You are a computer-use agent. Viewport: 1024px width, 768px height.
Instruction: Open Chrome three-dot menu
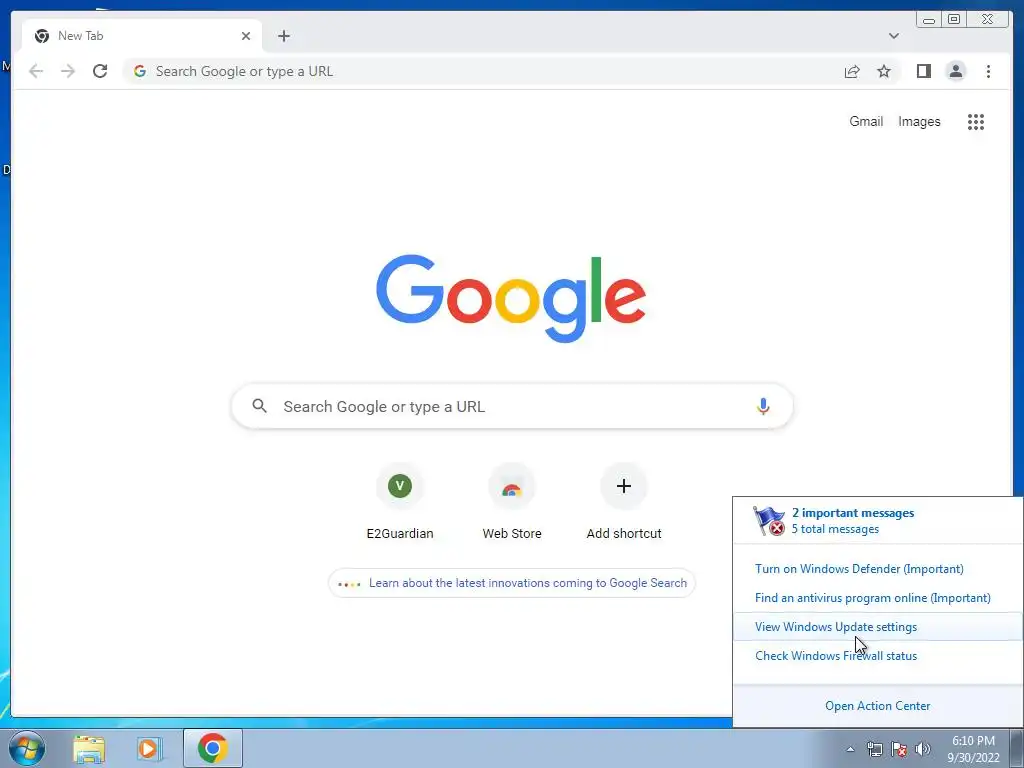(x=988, y=71)
